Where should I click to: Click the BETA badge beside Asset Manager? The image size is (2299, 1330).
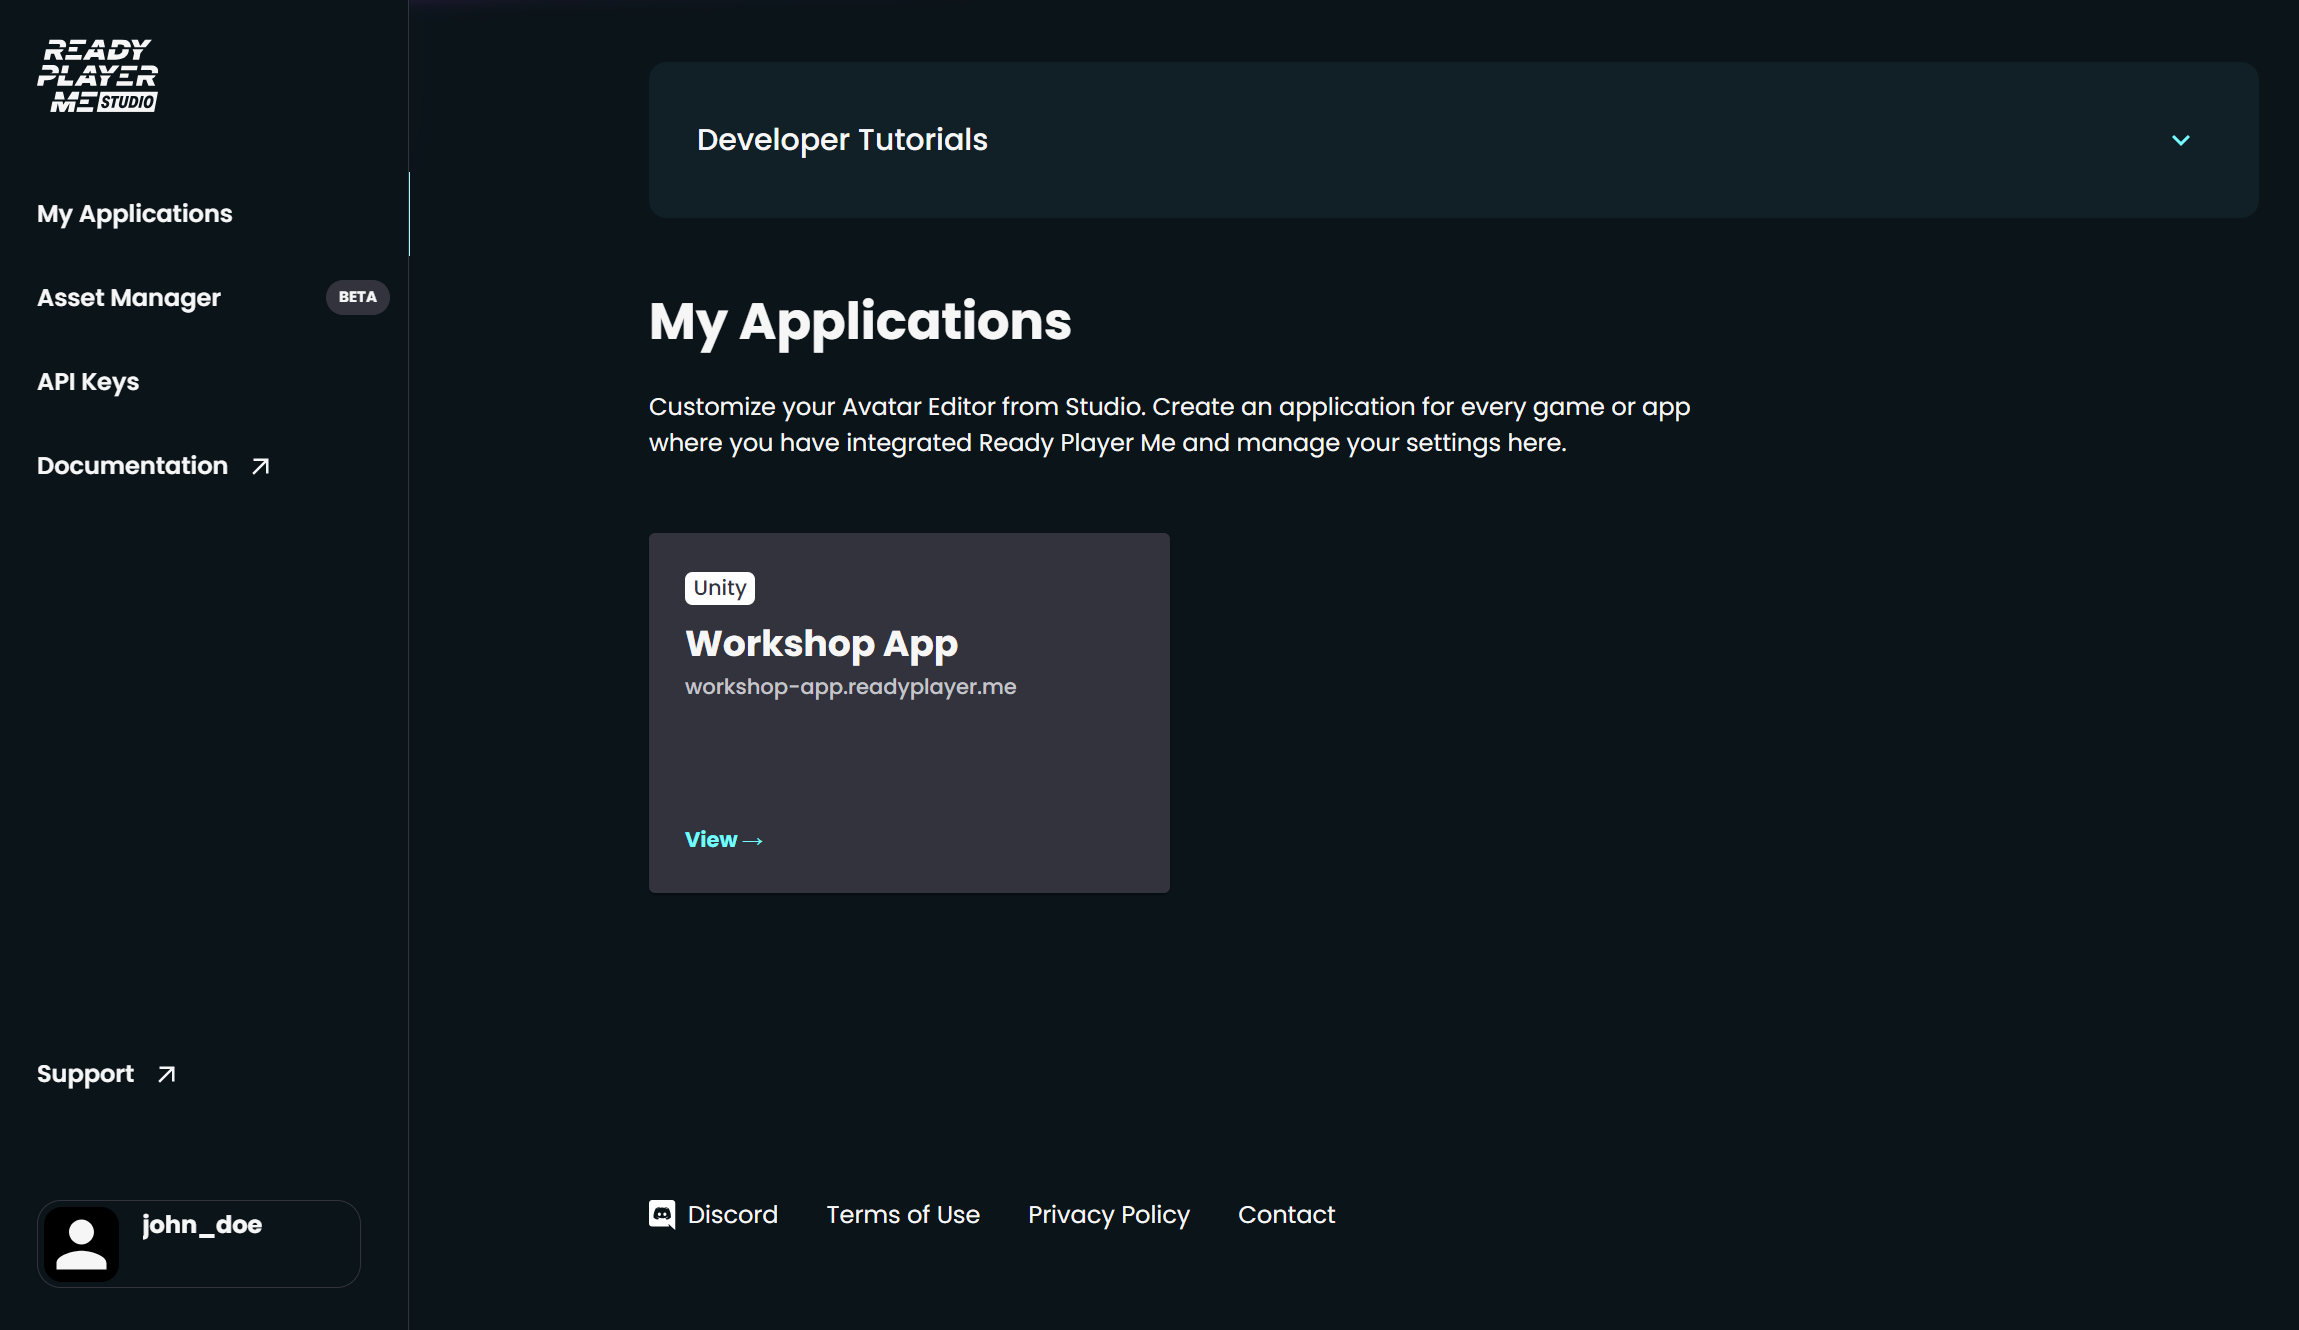[357, 297]
